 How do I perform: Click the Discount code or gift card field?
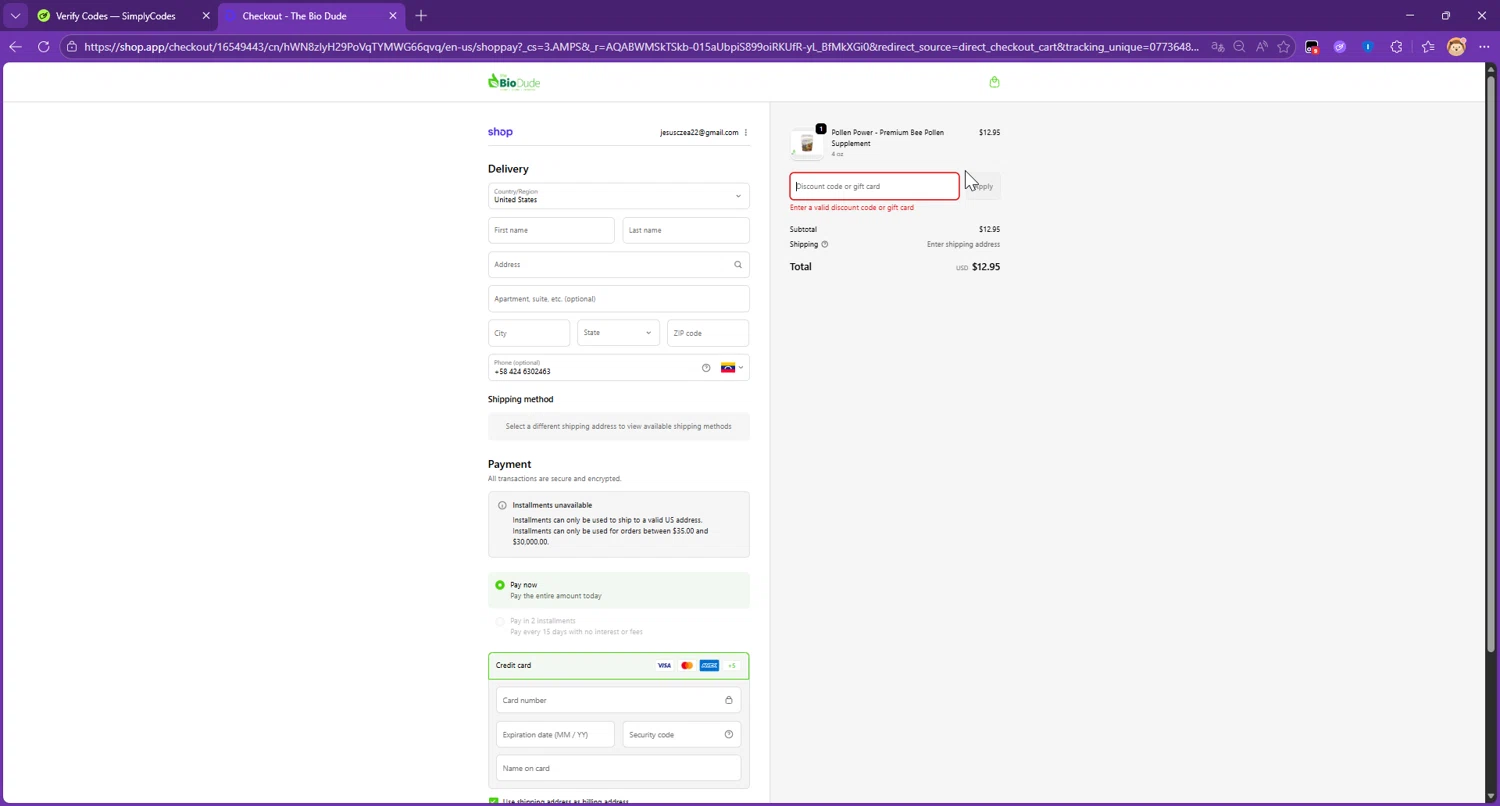pos(874,186)
